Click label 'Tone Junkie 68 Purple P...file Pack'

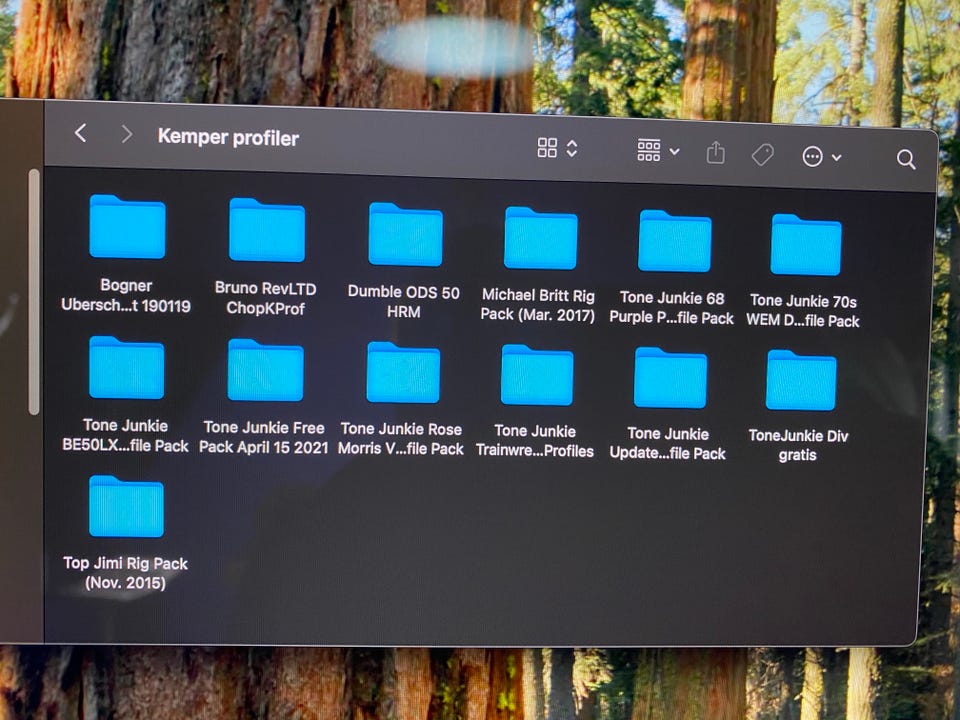point(672,308)
